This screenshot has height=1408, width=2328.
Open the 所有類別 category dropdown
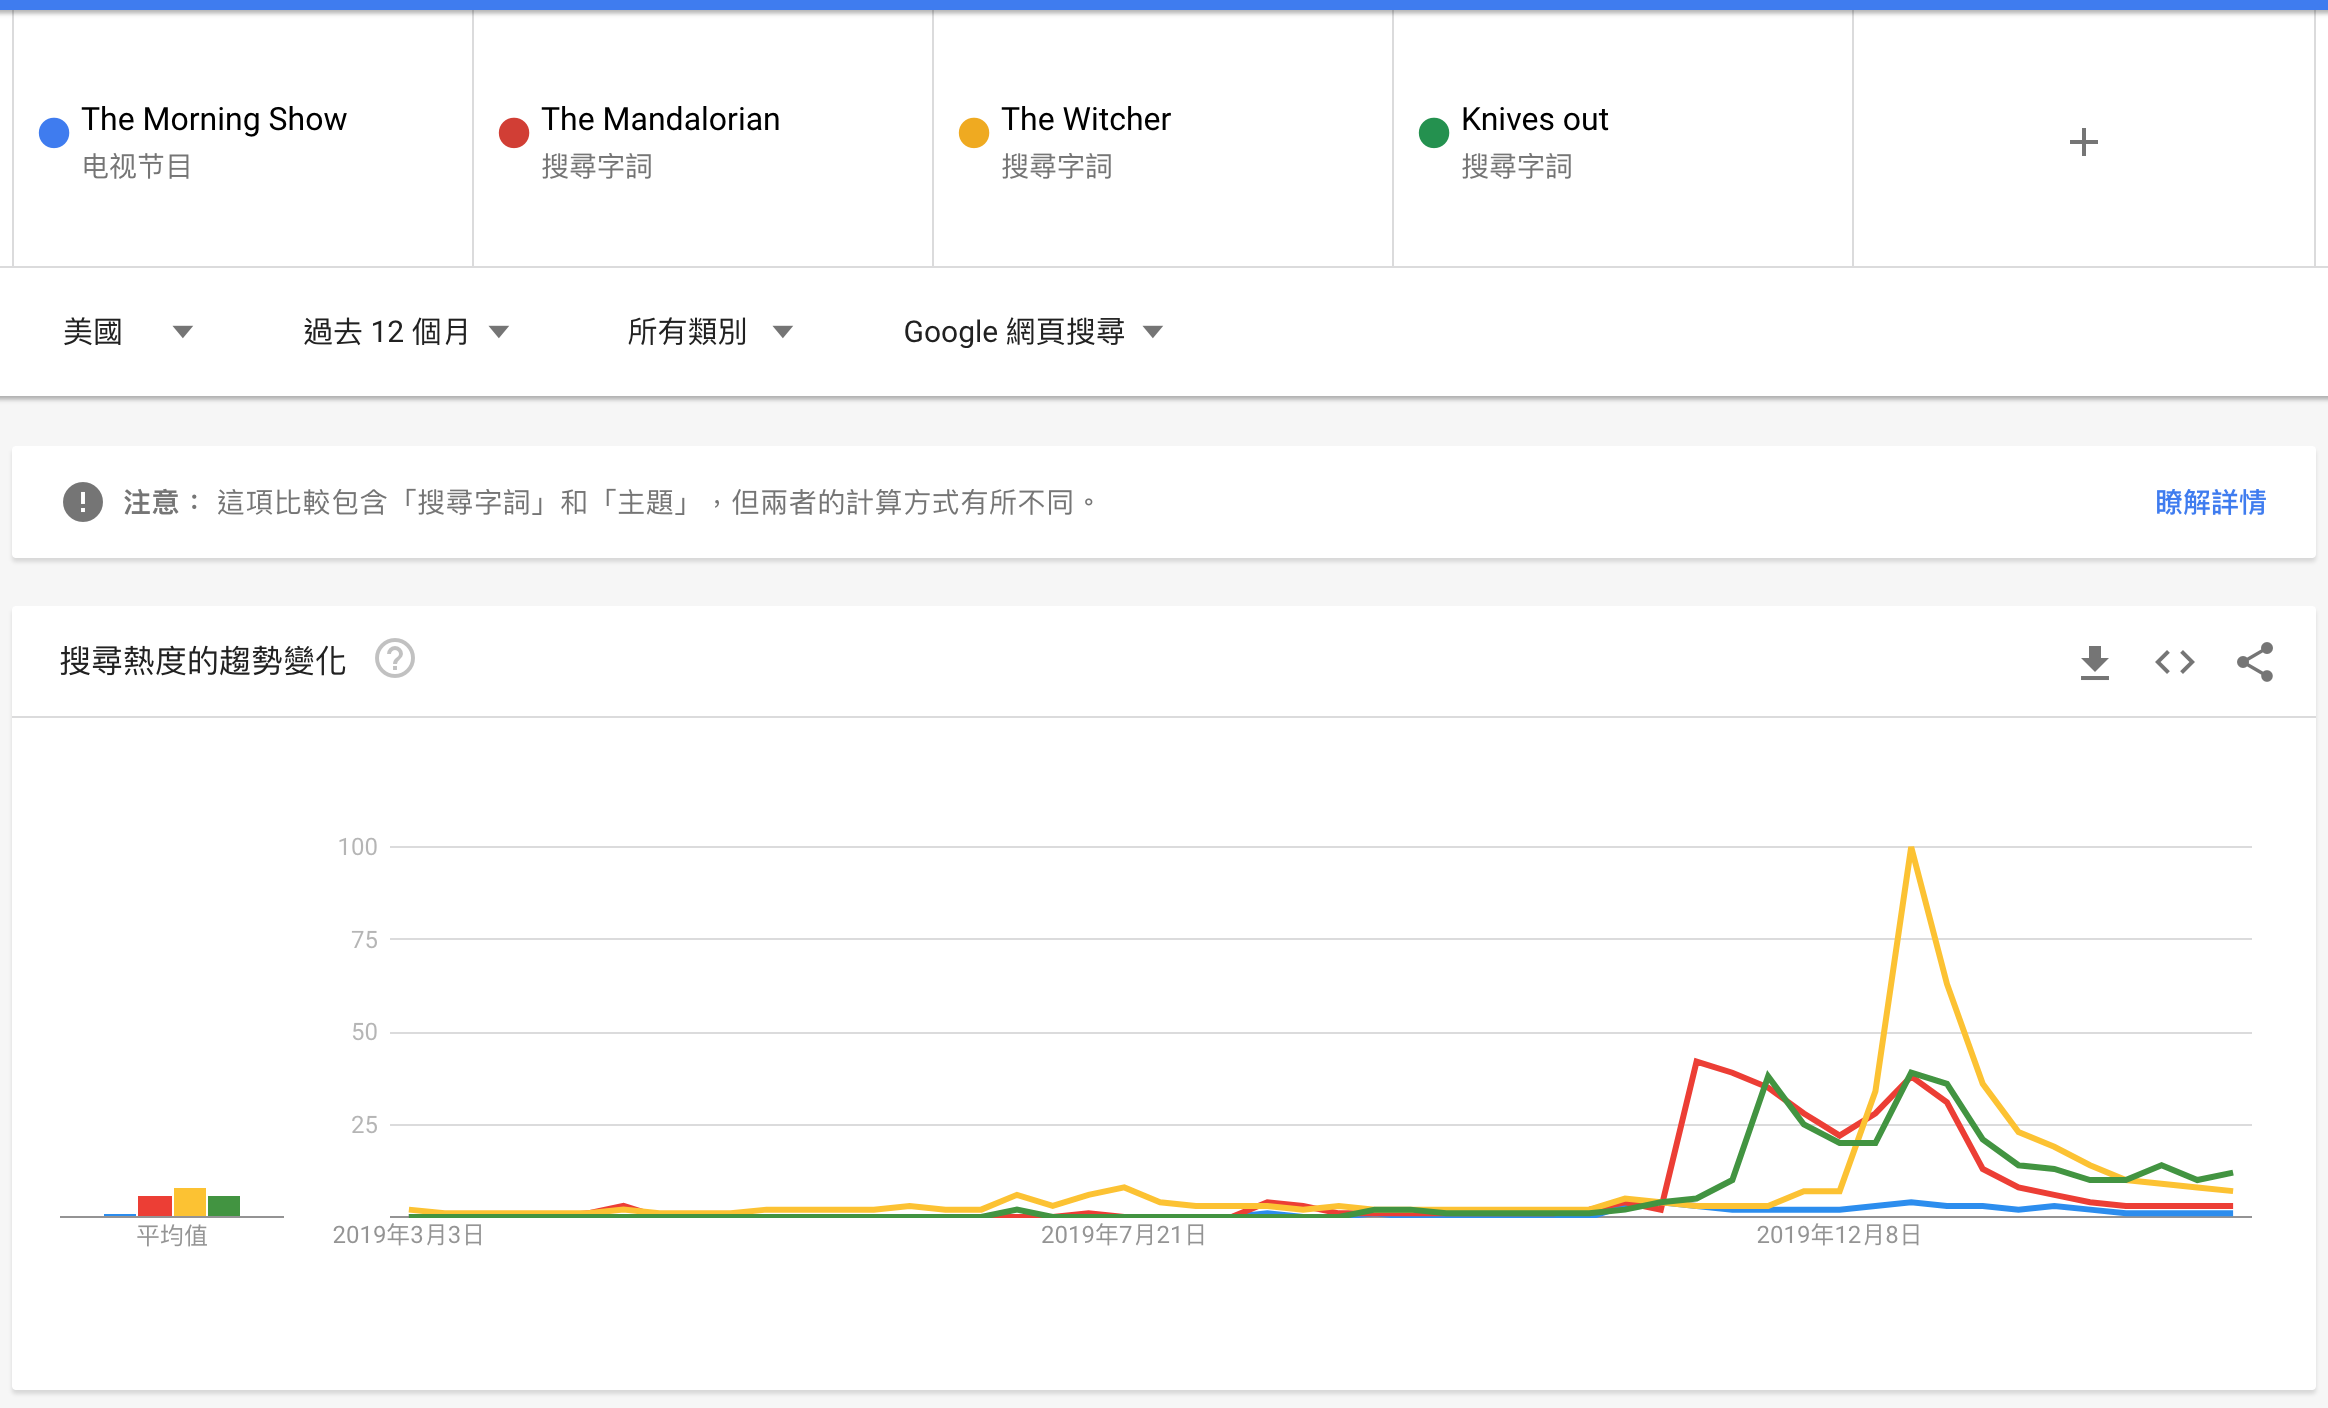pyautogui.click(x=710, y=331)
